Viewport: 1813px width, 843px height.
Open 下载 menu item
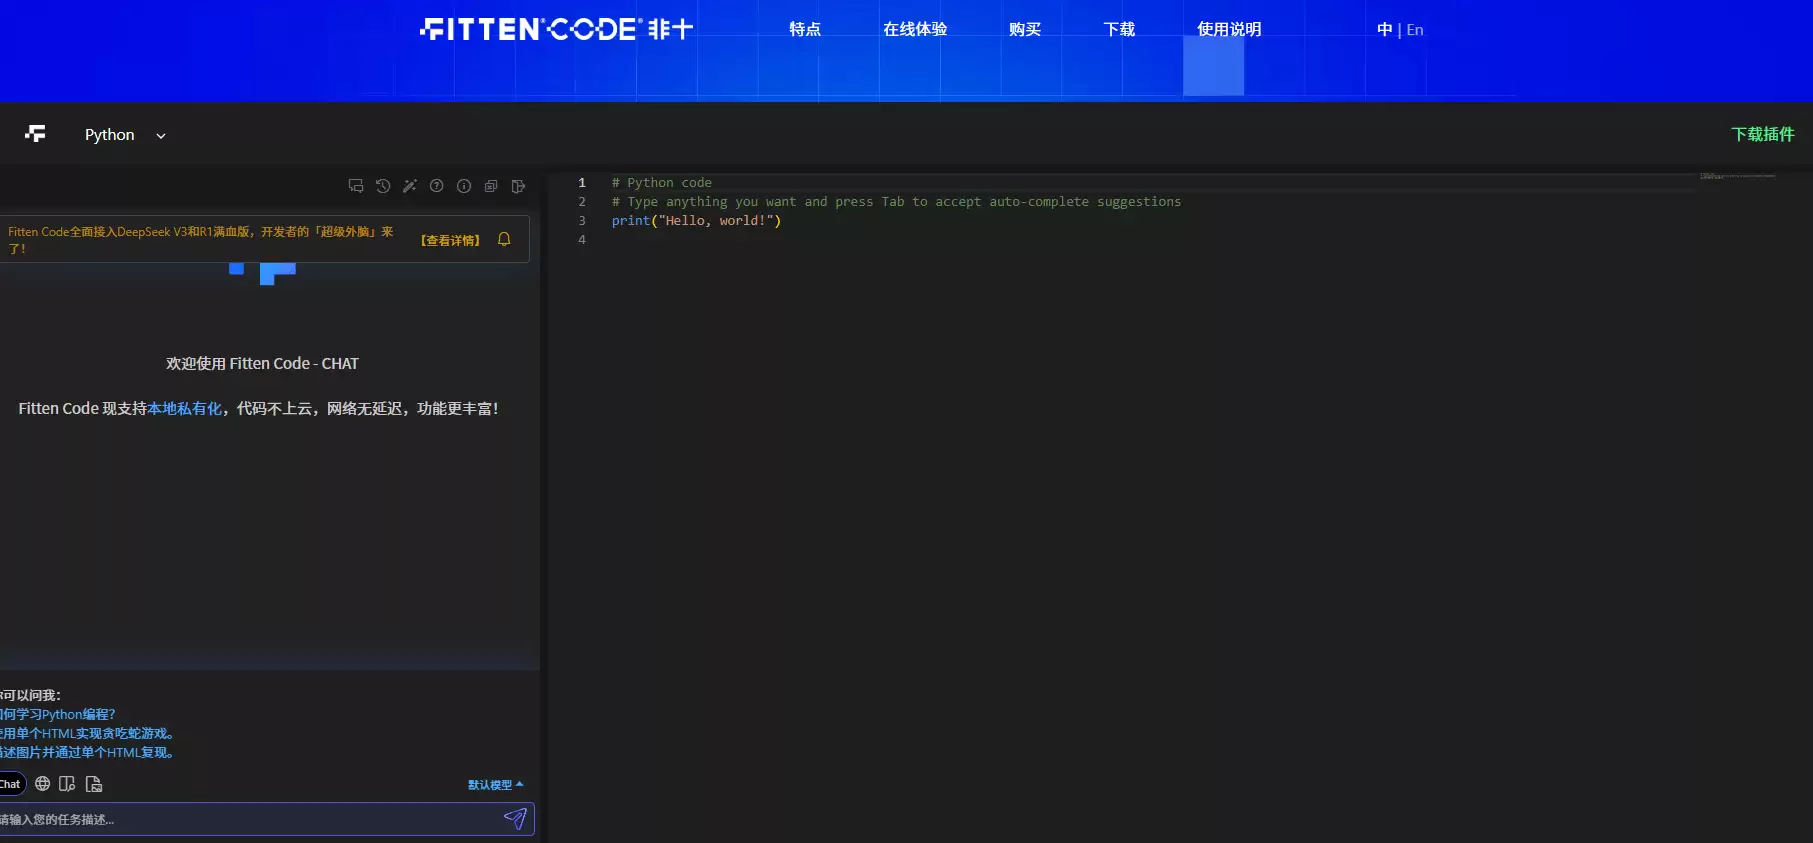[1119, 30]
